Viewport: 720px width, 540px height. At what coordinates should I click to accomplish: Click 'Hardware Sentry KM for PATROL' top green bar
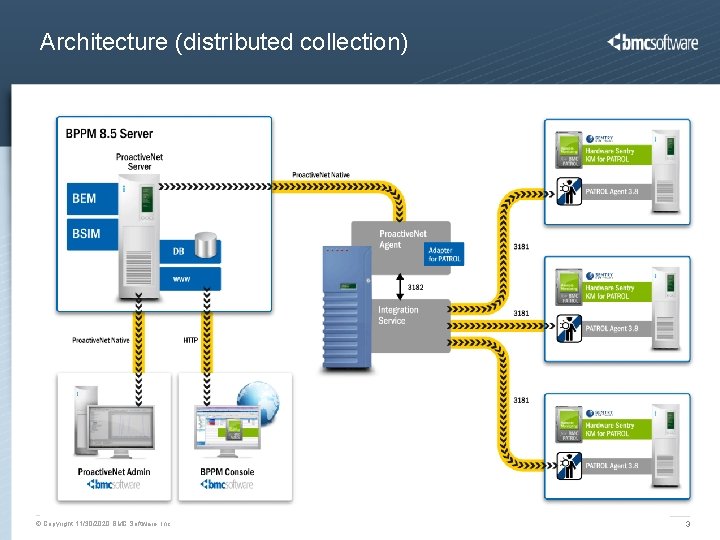pos(617,155)
